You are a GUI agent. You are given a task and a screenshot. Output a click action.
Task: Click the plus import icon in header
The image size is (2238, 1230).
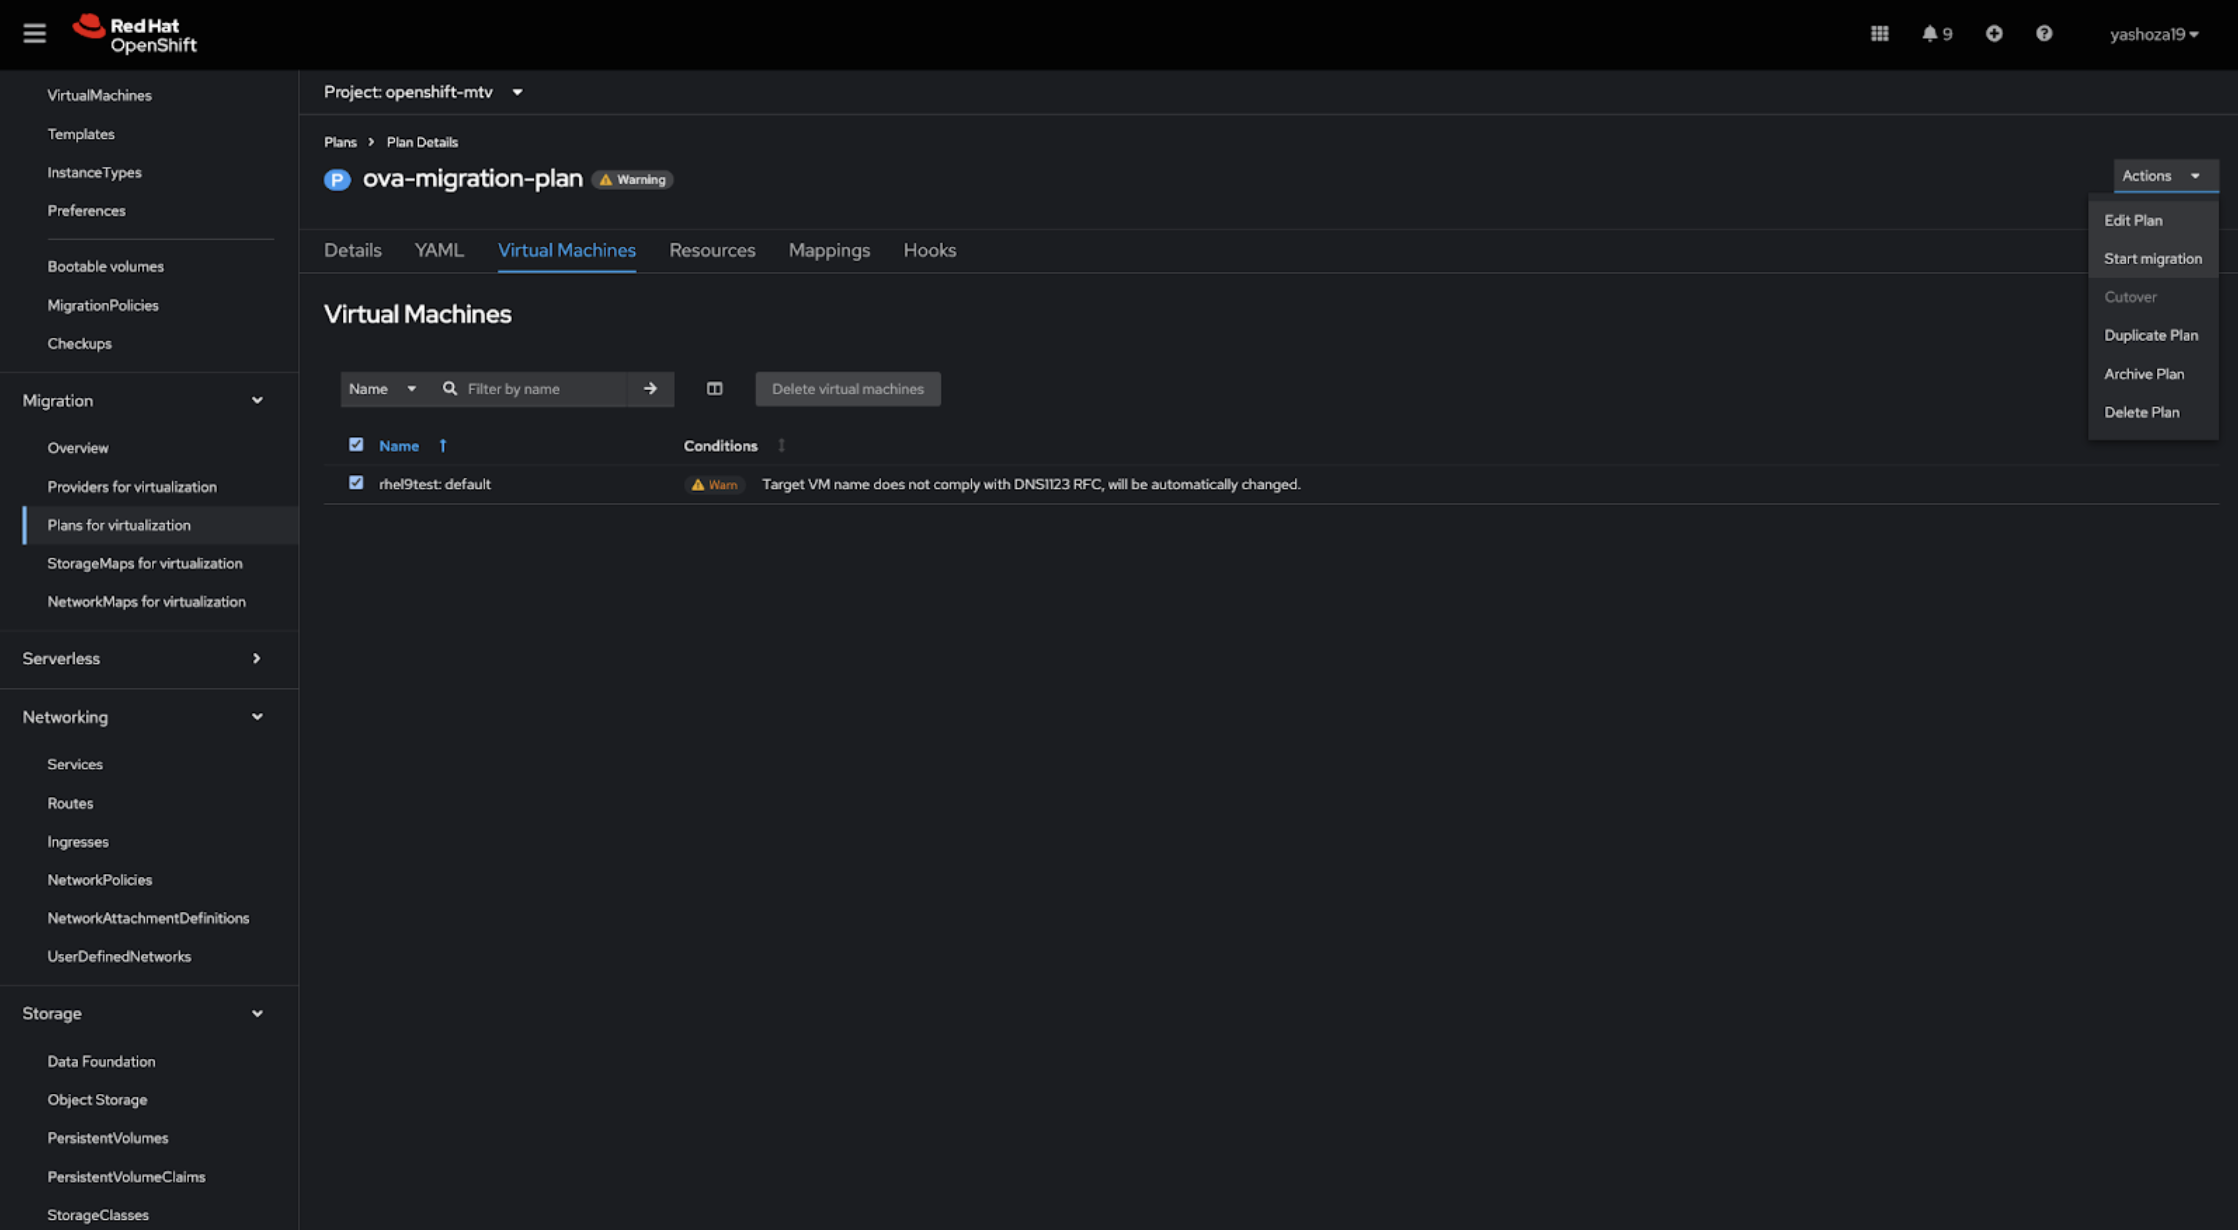pyautogui.click(x=1993, y=34)
